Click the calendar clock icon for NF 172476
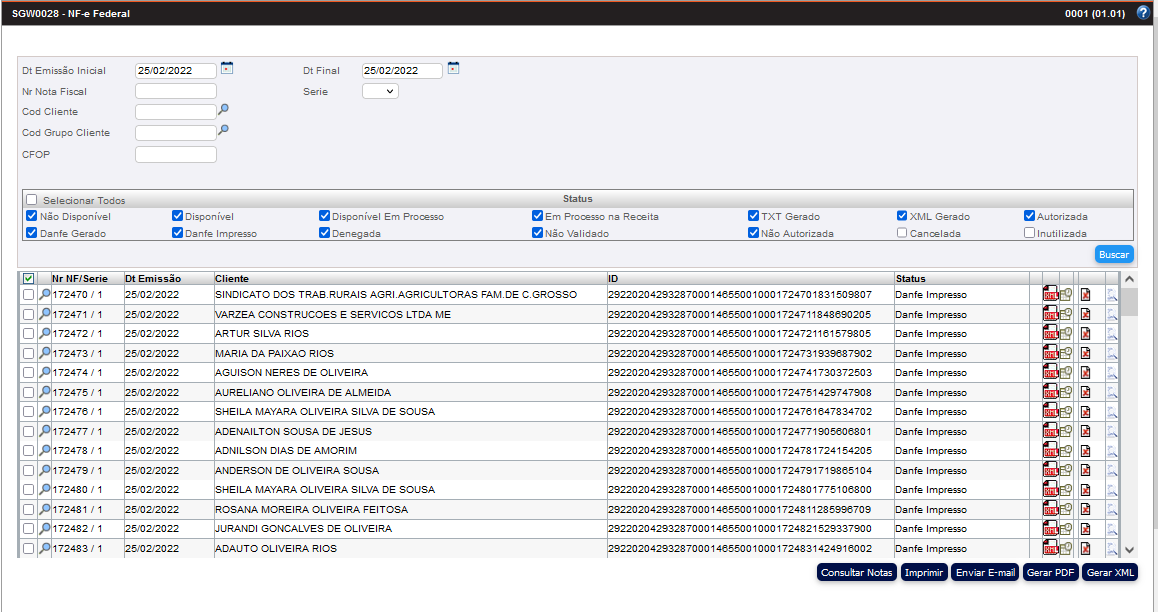Viewport: 1158px width, 612px height. point(1066,412)
